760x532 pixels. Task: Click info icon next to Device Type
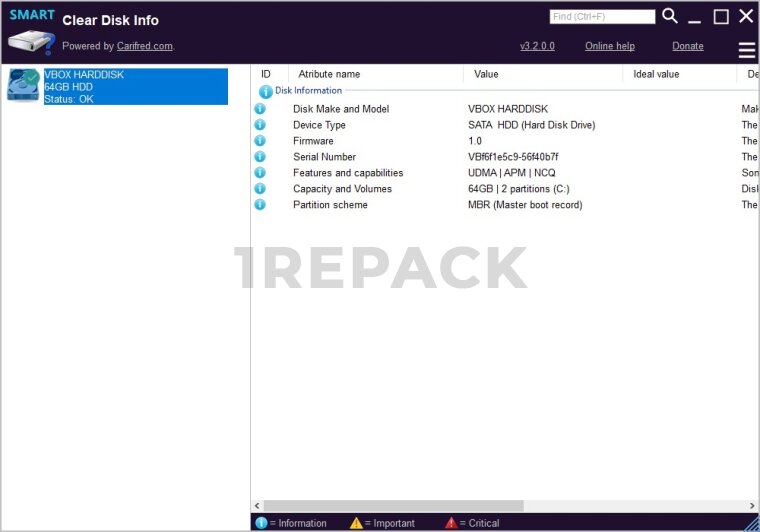pyautogui.click(x=260, y=125)
